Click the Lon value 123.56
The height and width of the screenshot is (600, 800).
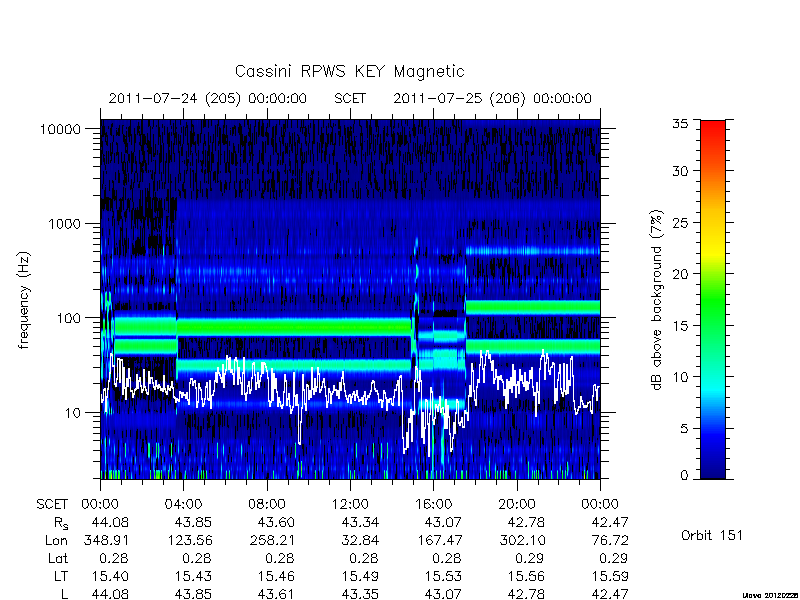190,540
